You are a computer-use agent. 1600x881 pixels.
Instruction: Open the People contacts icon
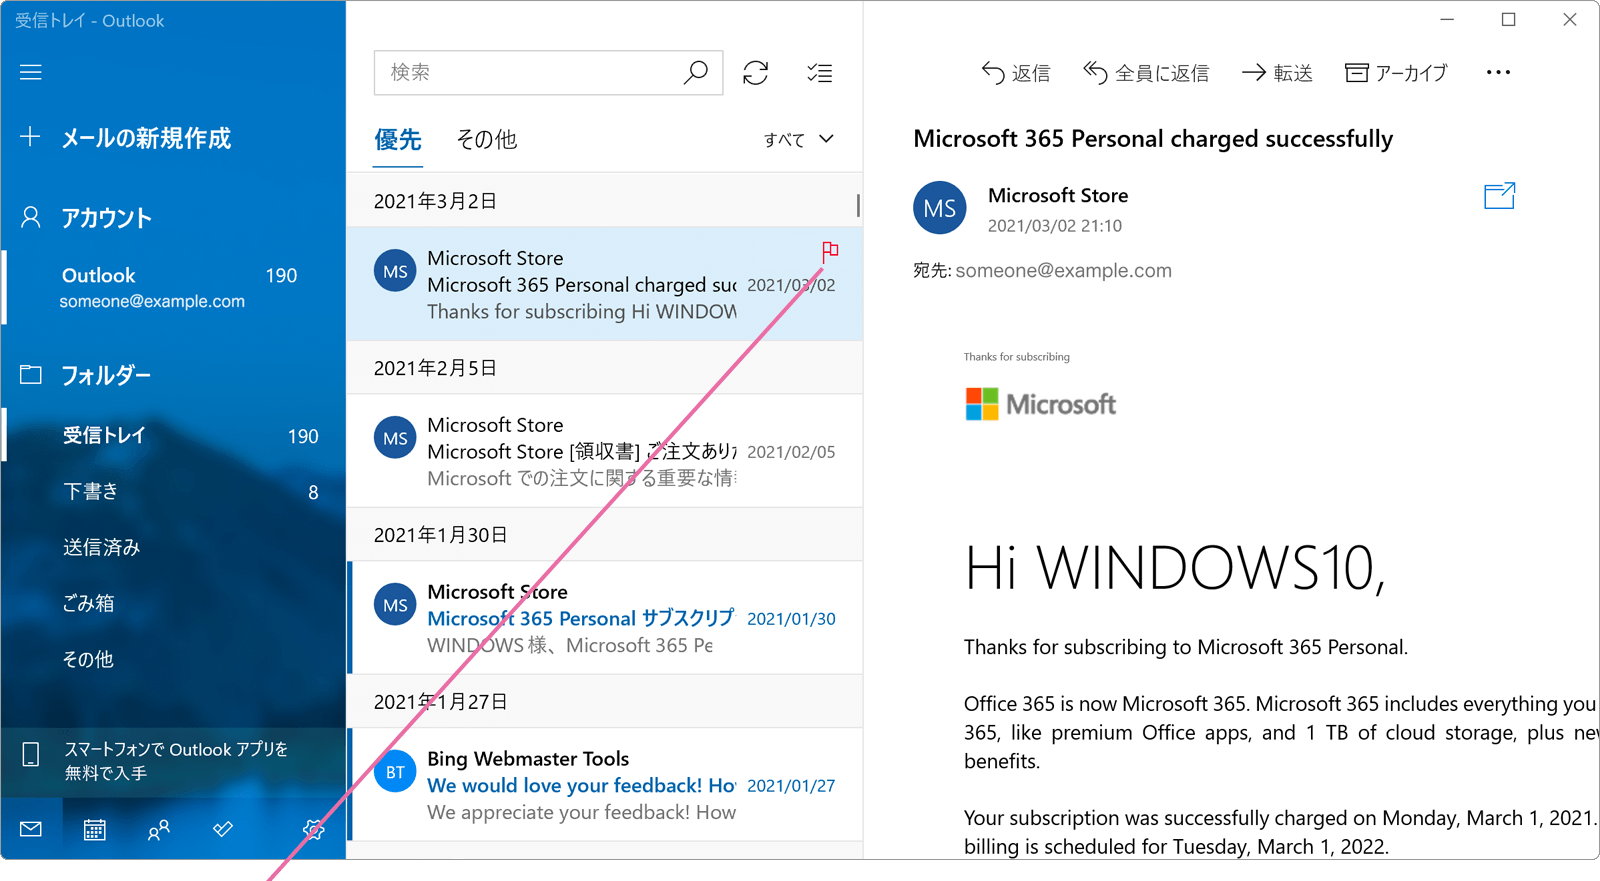tap(159, 829)
